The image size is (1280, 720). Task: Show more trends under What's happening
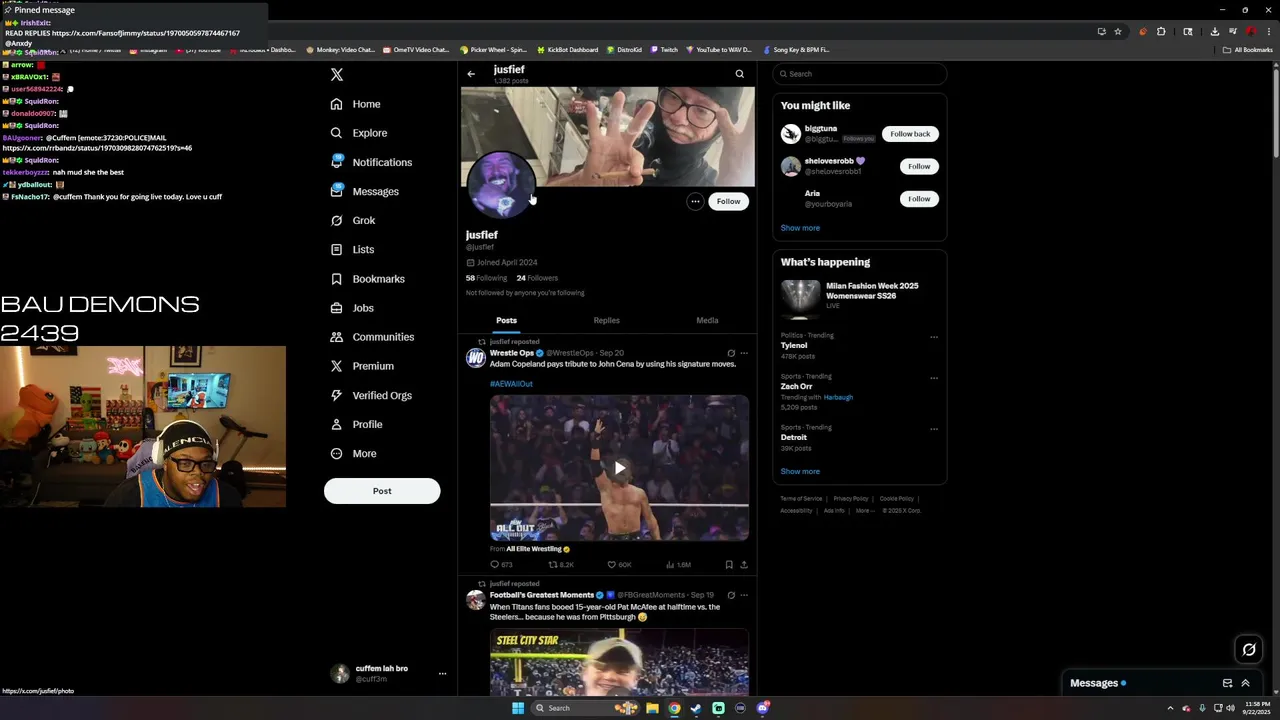point(800,472)
